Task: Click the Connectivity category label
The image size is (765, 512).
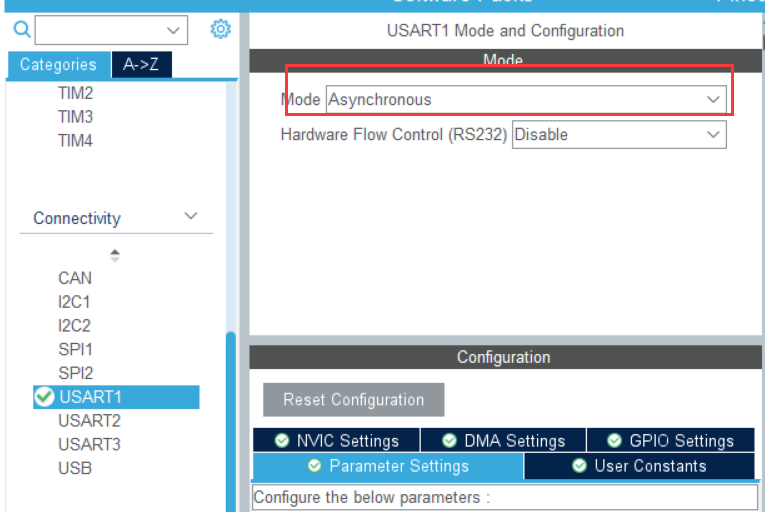Action: coord(77,218)
